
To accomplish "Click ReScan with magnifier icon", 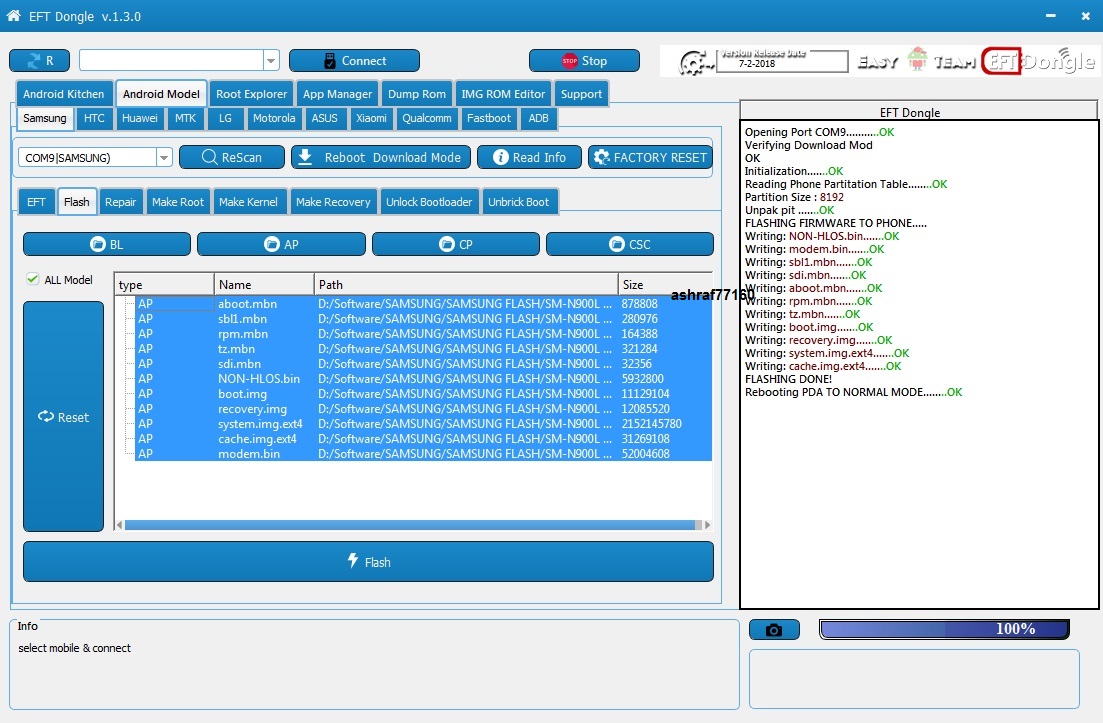I will point(231,158).
